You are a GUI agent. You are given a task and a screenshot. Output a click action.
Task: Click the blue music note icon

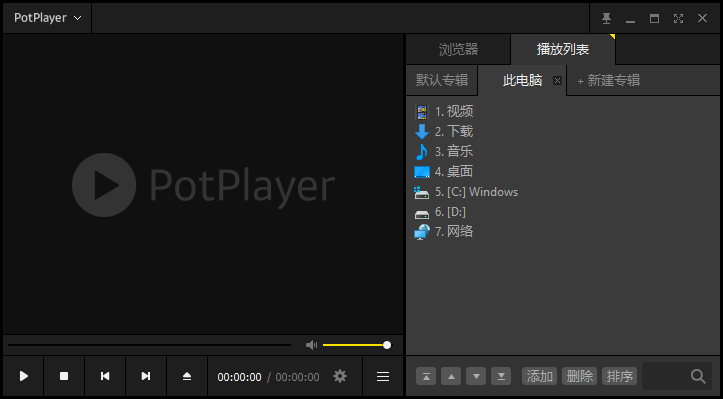[x=421, y=152]
